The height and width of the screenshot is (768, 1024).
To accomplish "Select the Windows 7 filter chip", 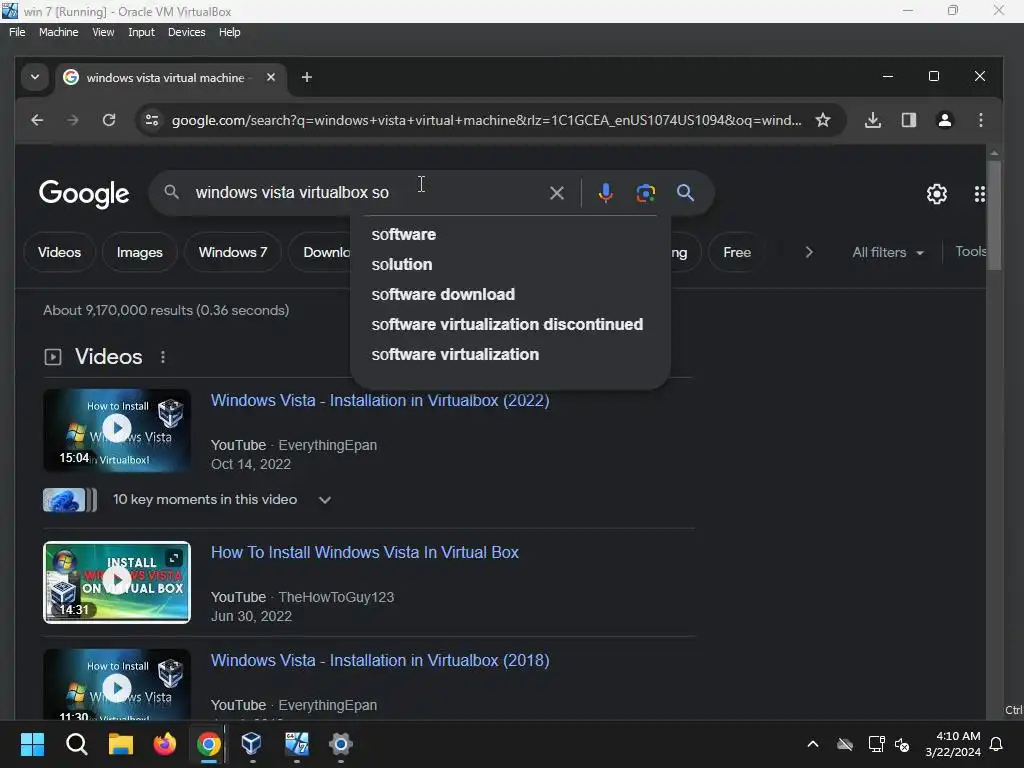I will click(232, 252).
